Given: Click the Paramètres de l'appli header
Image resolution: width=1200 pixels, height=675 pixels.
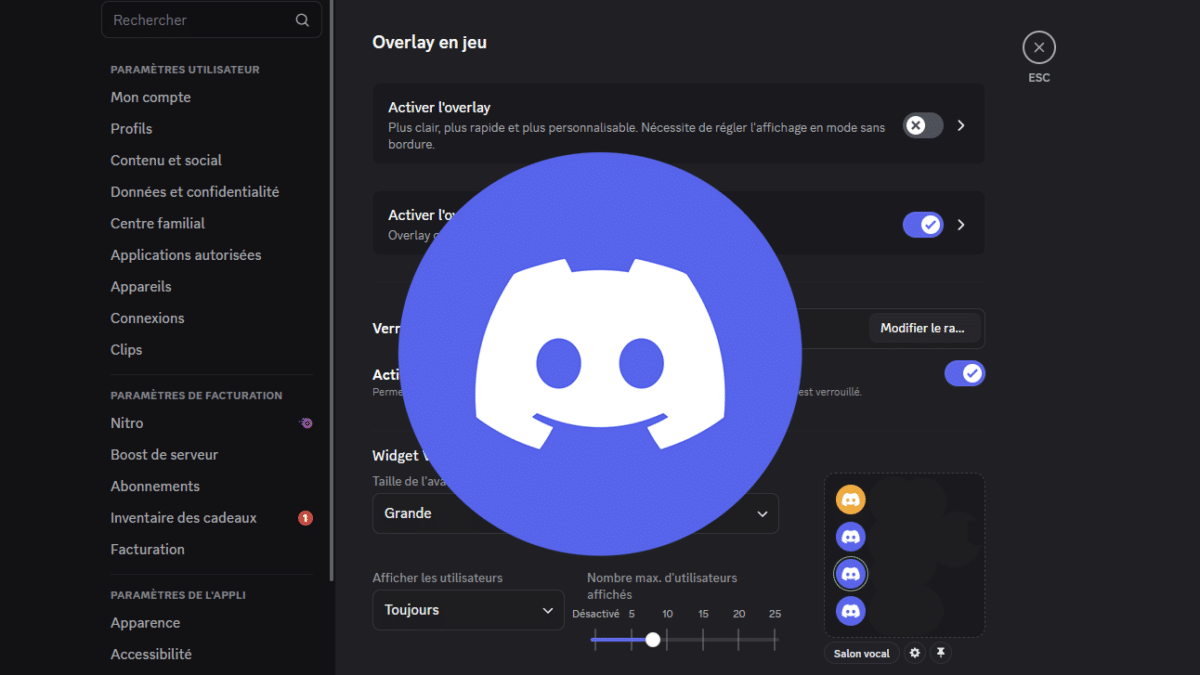Looking at the screenshot, I should tap(178, 595).
